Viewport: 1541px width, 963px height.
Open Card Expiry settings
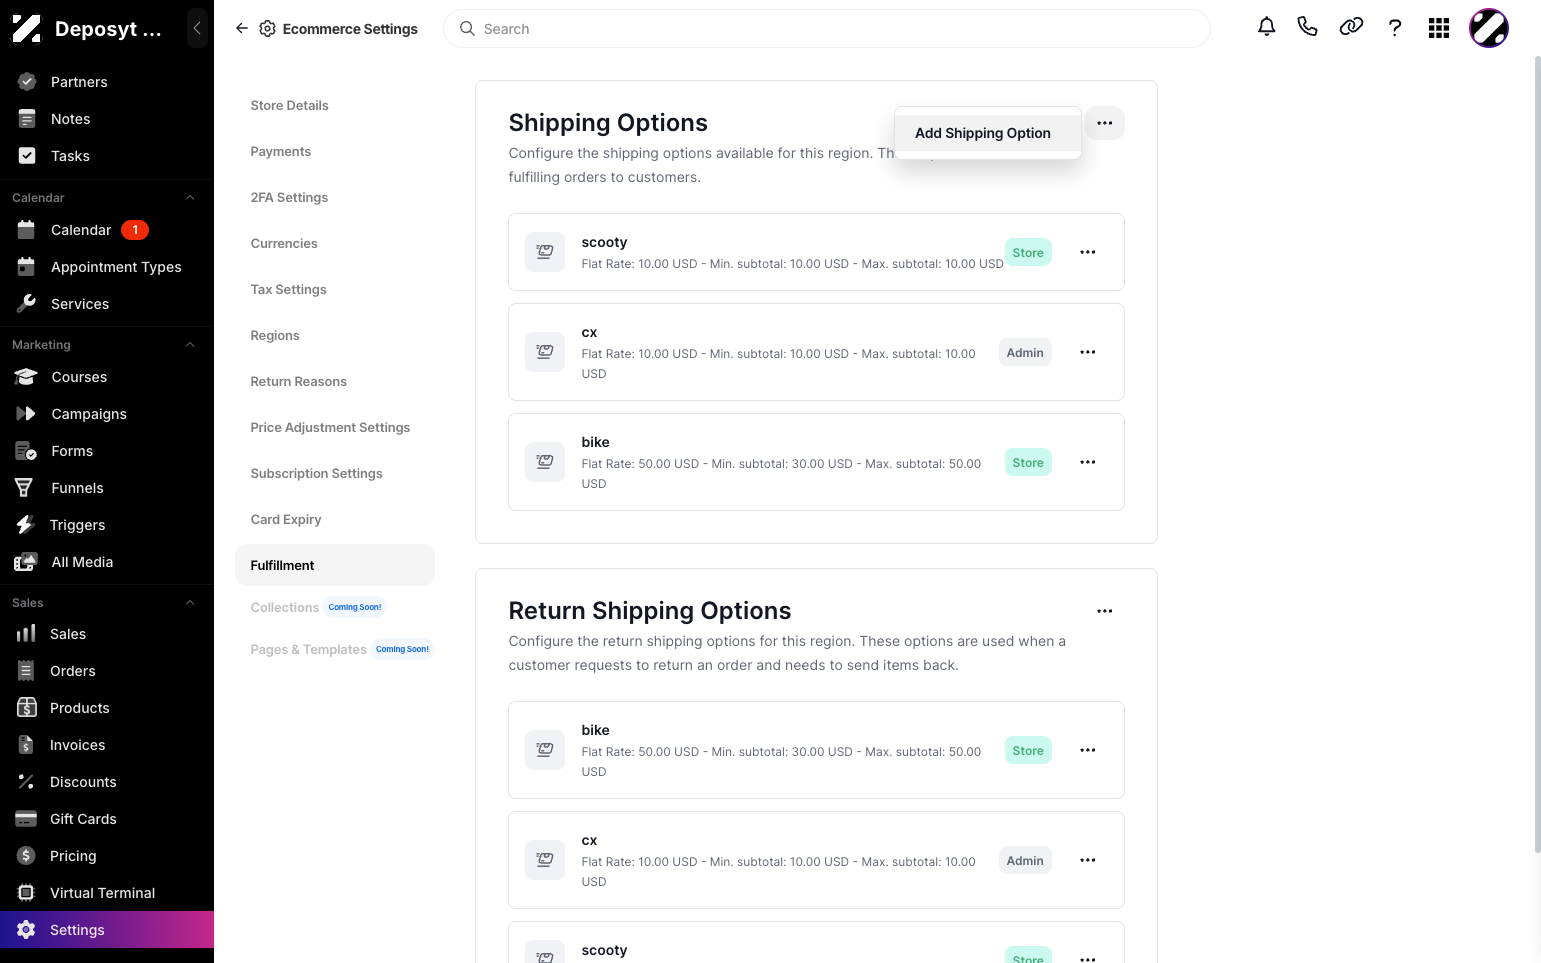pyautogui.click(x=286, y=519)
